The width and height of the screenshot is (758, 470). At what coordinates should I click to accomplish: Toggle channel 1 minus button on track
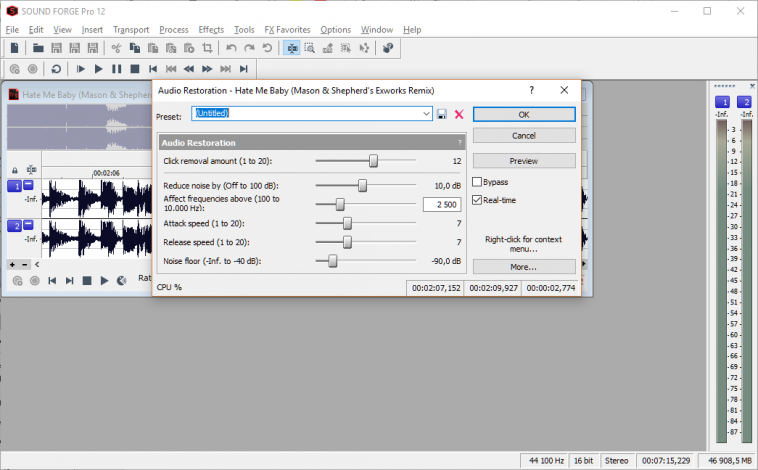pyautogui.click(x=28, y=185)
